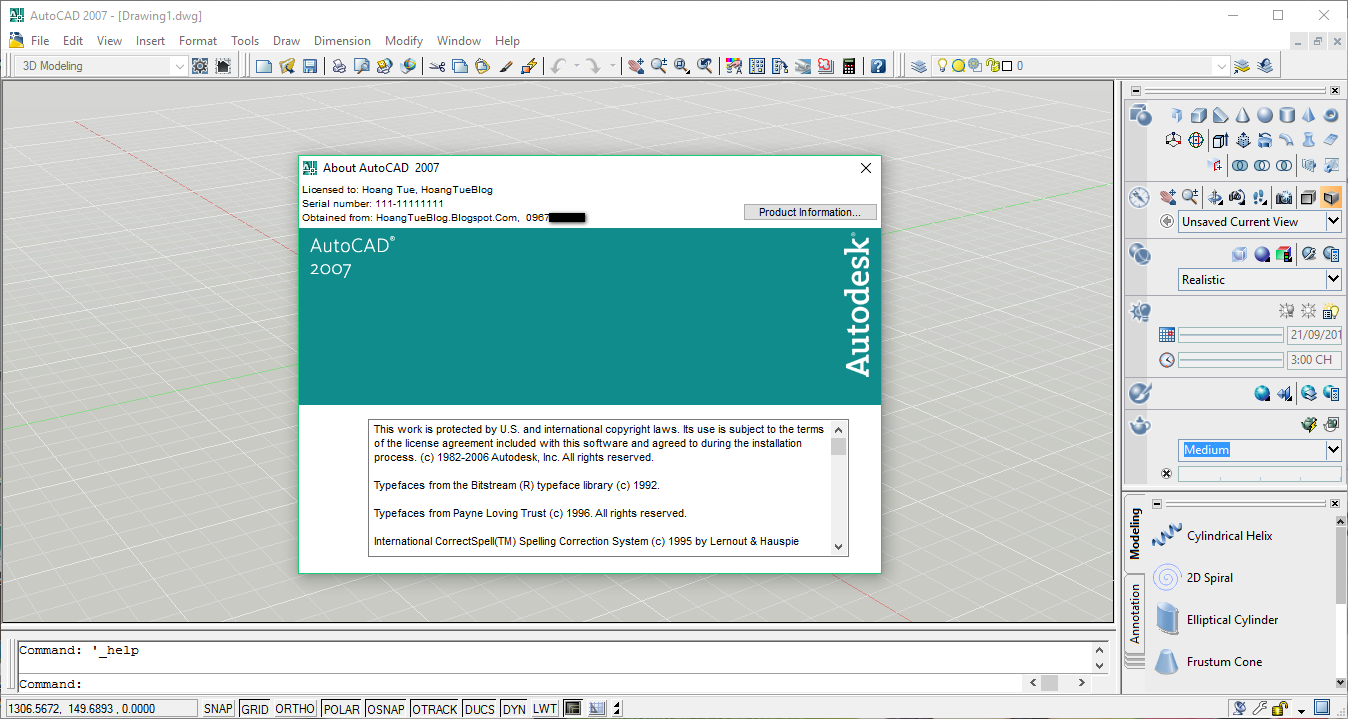Click the Workspace settings gear icon
The image size is (1348, 719).
(200, 66)
